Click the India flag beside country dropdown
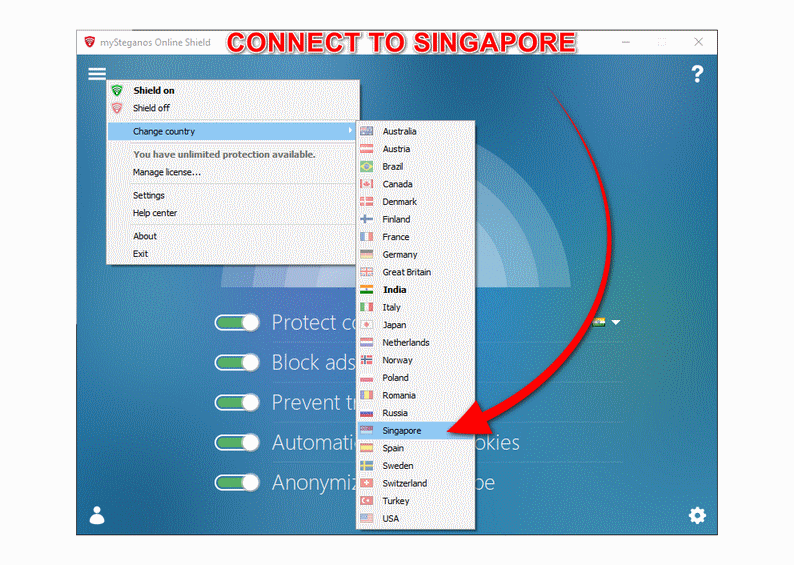The height and width of the screenshot is (565, 794). (599, 322)
